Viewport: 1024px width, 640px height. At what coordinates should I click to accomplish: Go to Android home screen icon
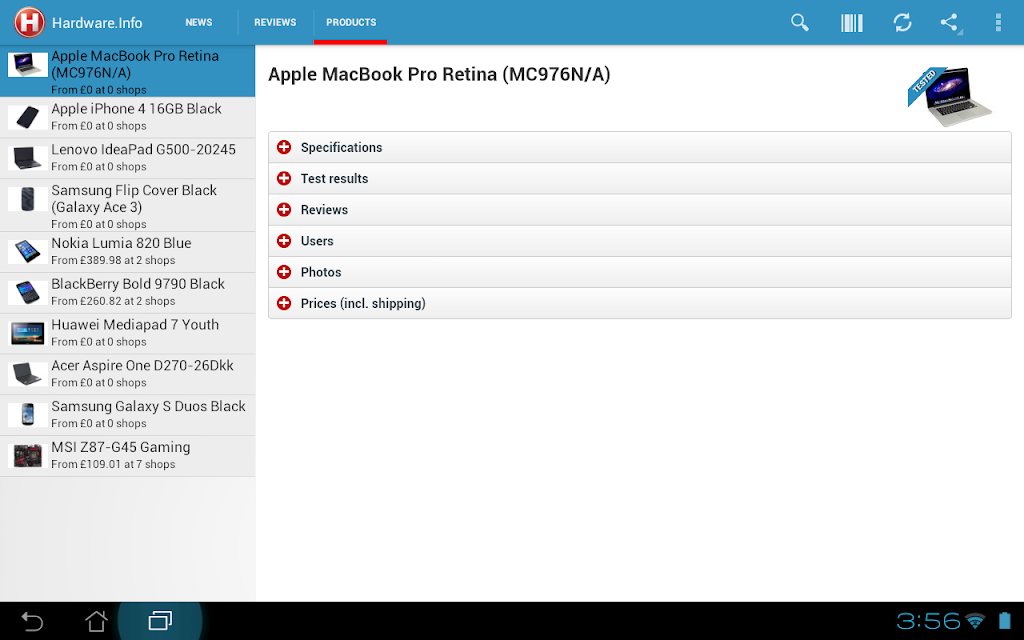click(97, 621)
